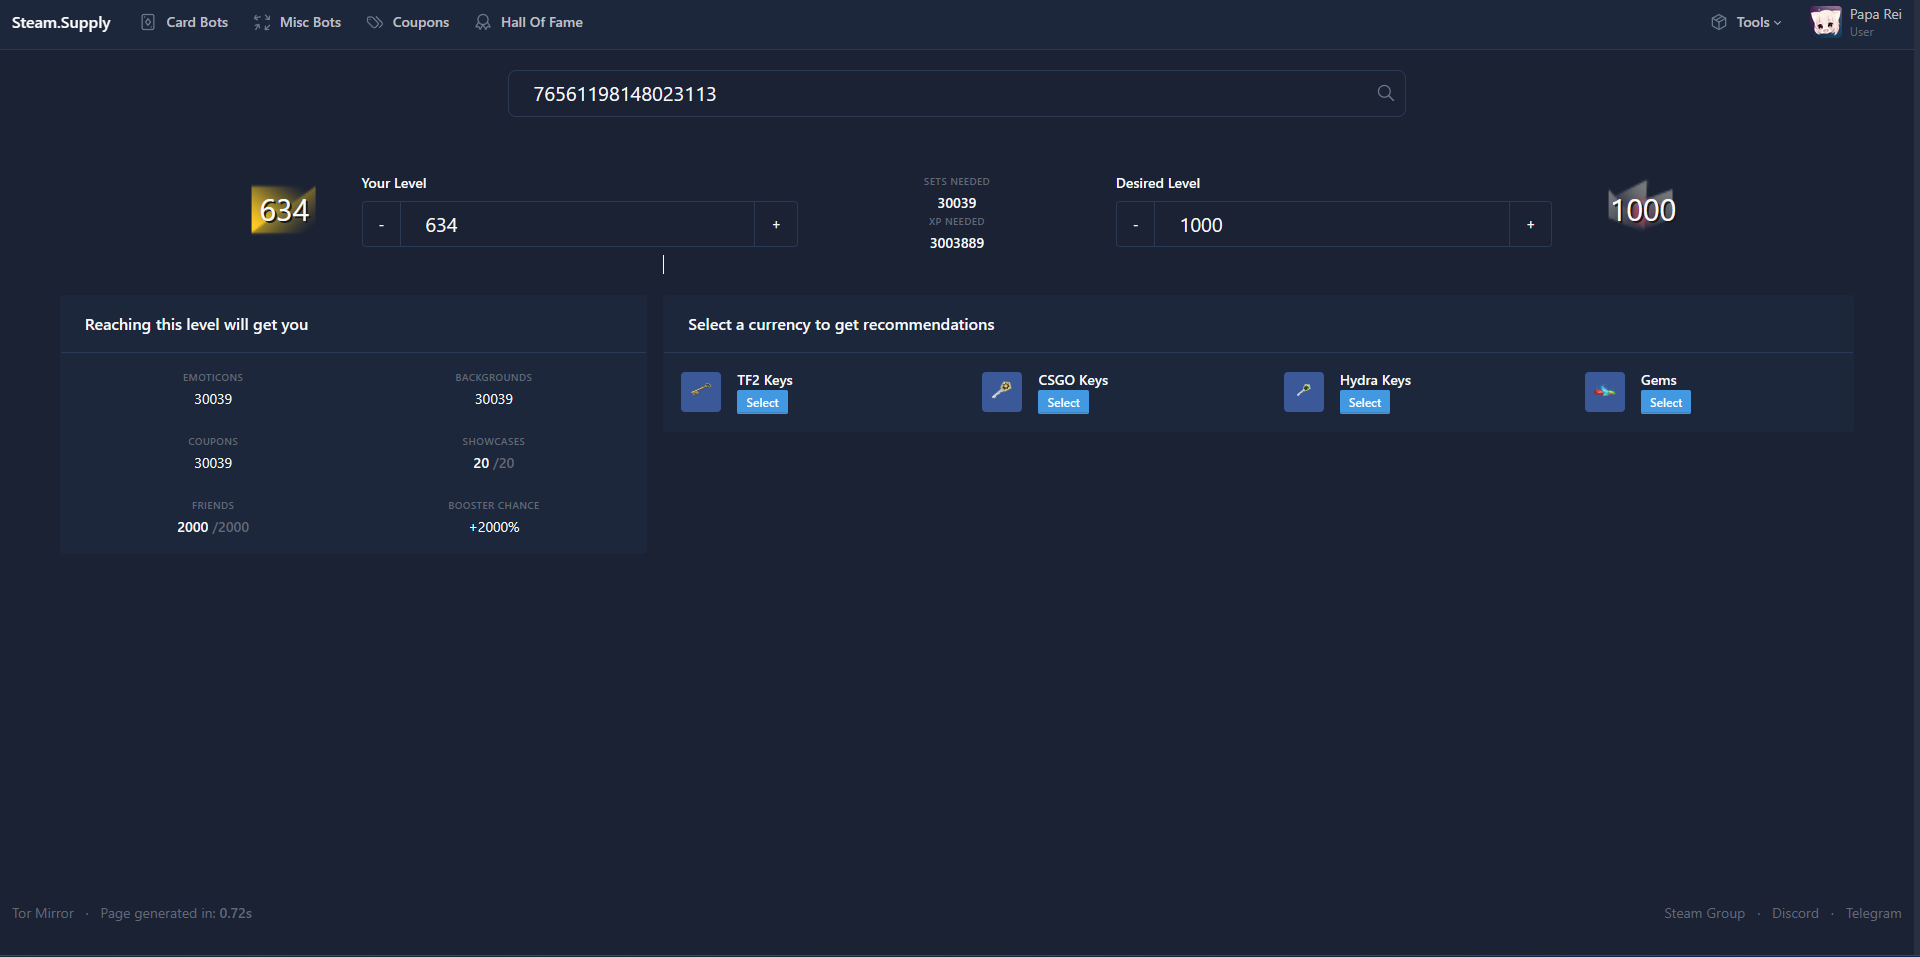Click the Desired Level input field
The image size is (1920, 957).
tap(1332, 224)
